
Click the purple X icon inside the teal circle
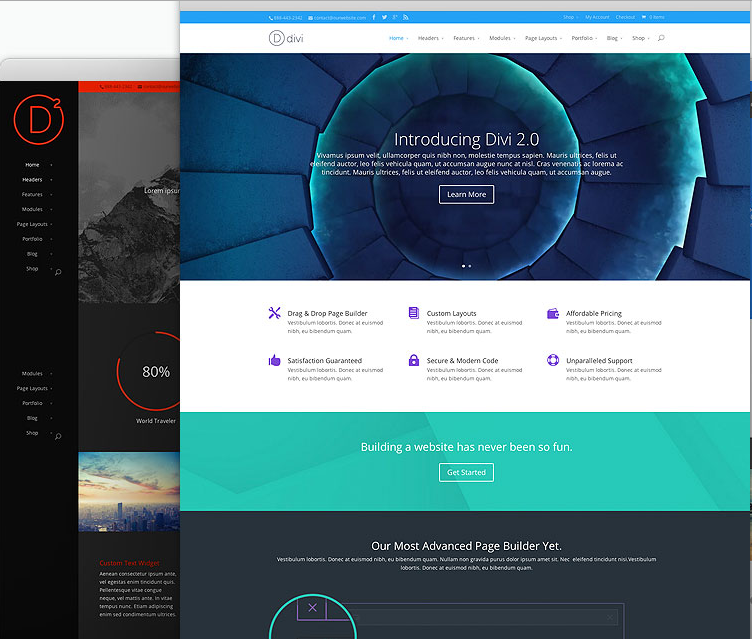312,607
